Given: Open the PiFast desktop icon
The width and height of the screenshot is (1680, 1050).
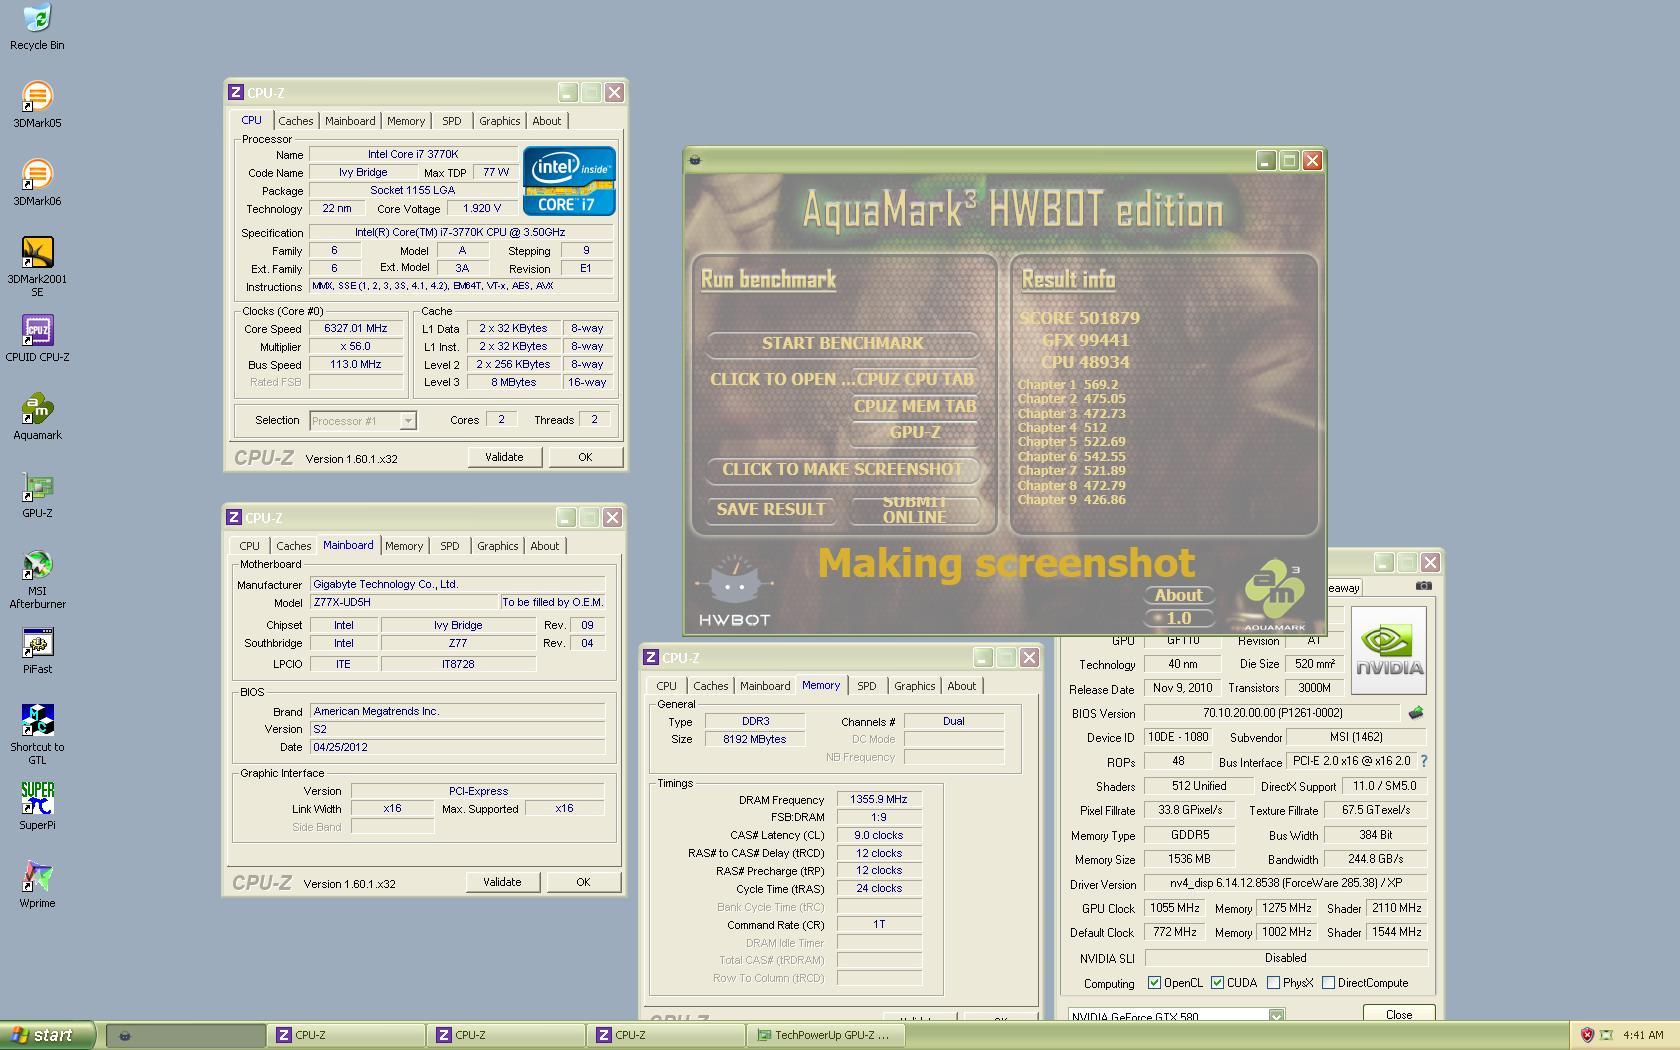Looking at the screenshot, I should point(37,651).
